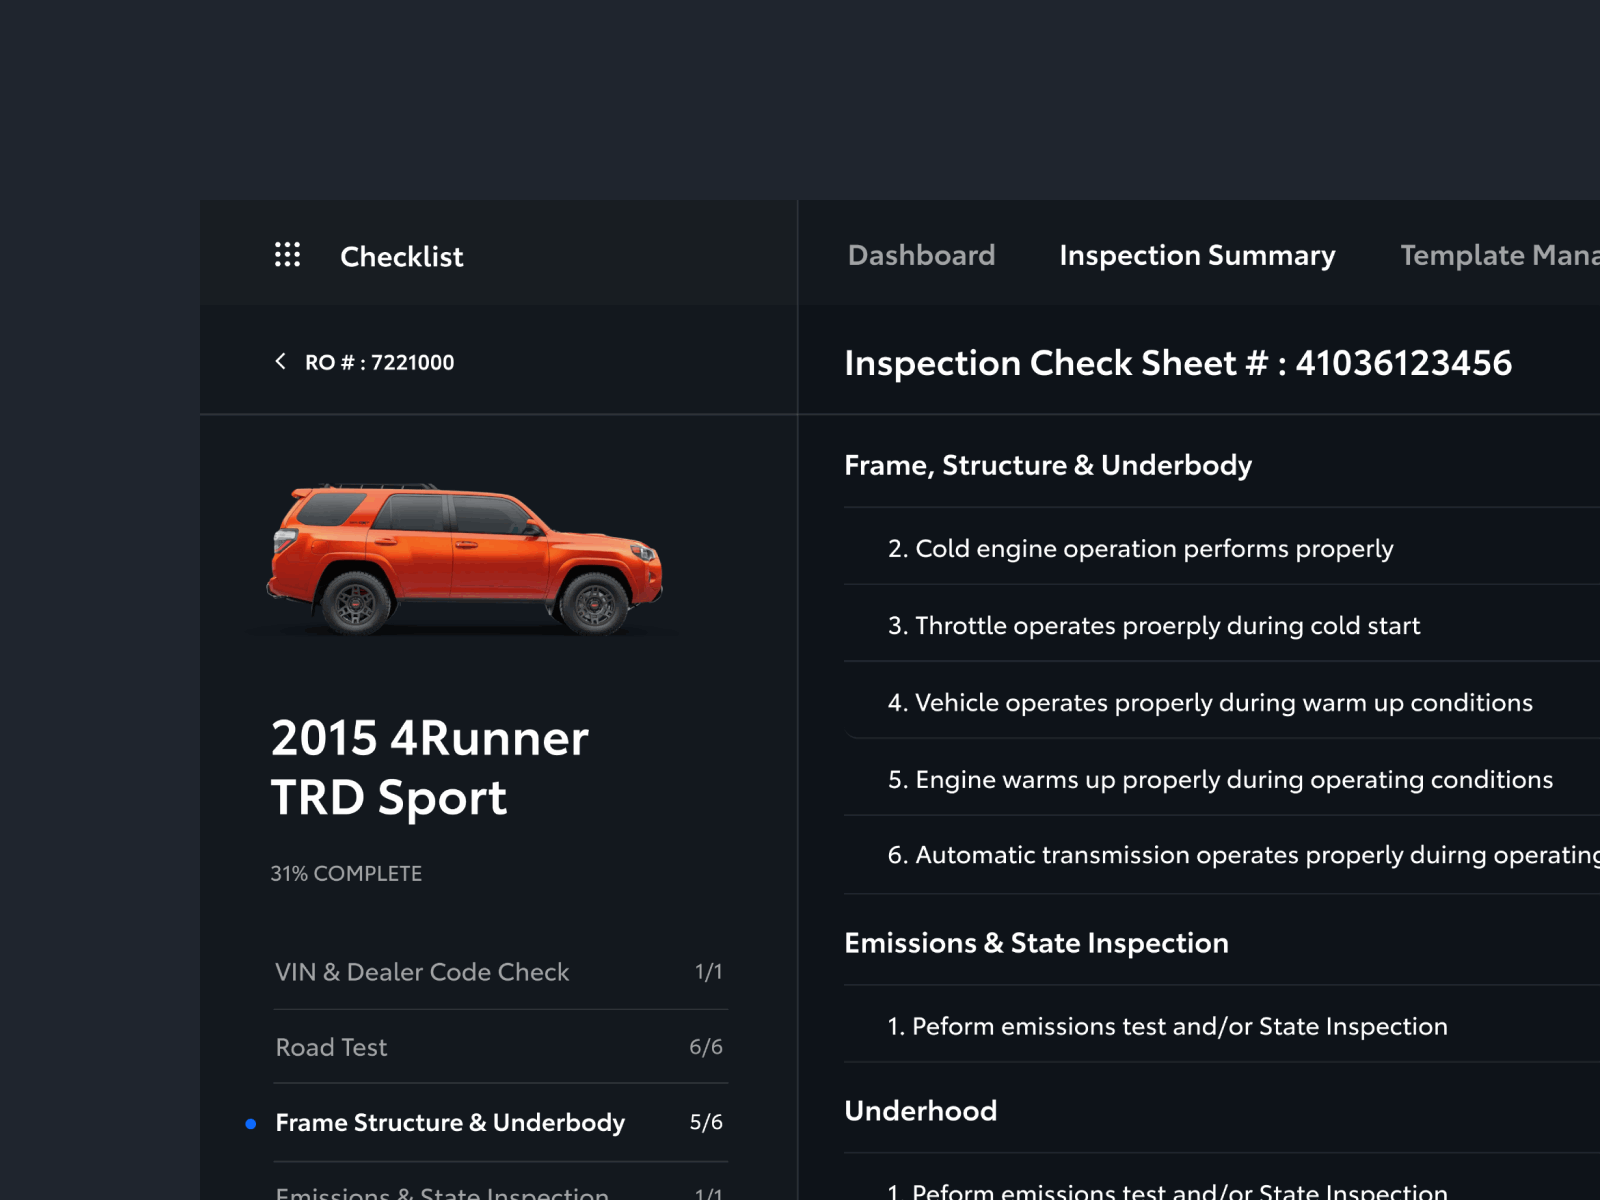Switch to Inspection Summary view

(1196, 255)
